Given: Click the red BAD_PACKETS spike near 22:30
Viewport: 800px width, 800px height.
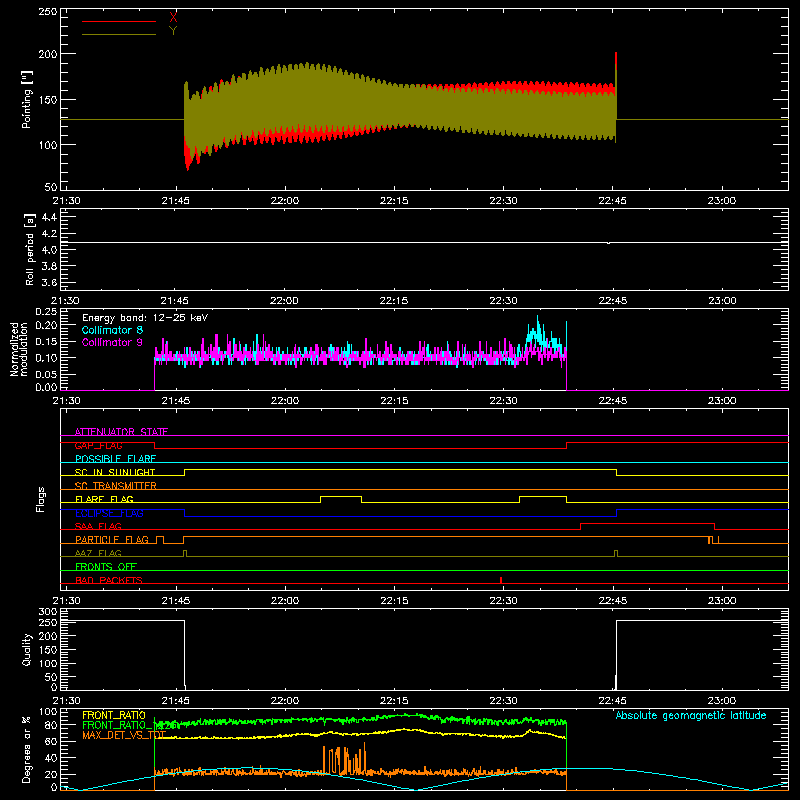Looking at the screenshot, I should click(501, 580).
